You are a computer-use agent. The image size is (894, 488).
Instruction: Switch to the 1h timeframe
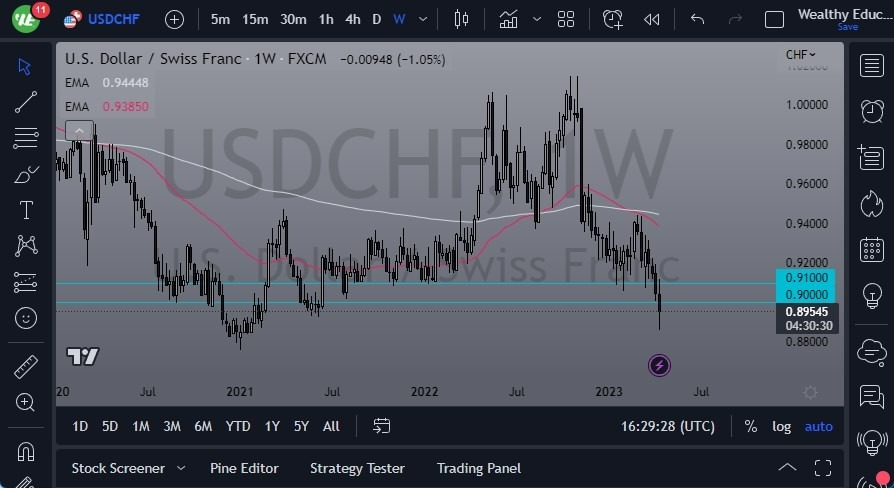[326, 19]
